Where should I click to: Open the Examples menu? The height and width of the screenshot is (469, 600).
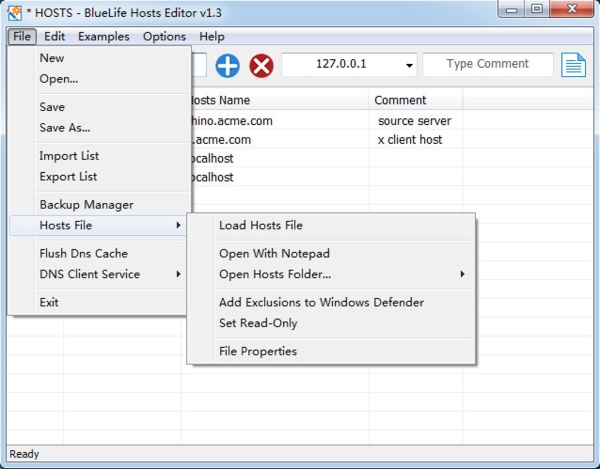point(104,36)
